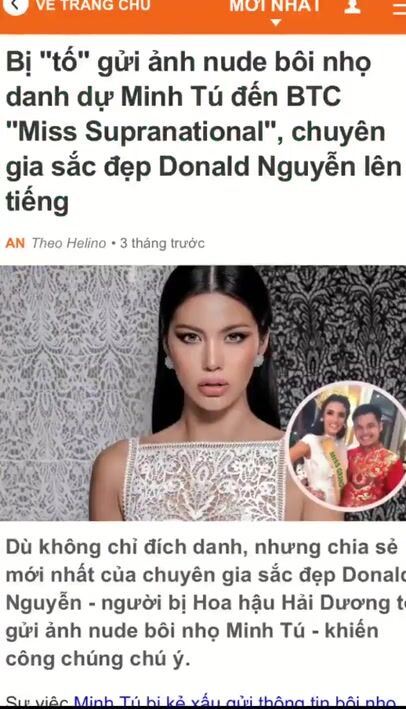
Task: Tap the back arrow icon in the header
Action: [x=15, y=5]
